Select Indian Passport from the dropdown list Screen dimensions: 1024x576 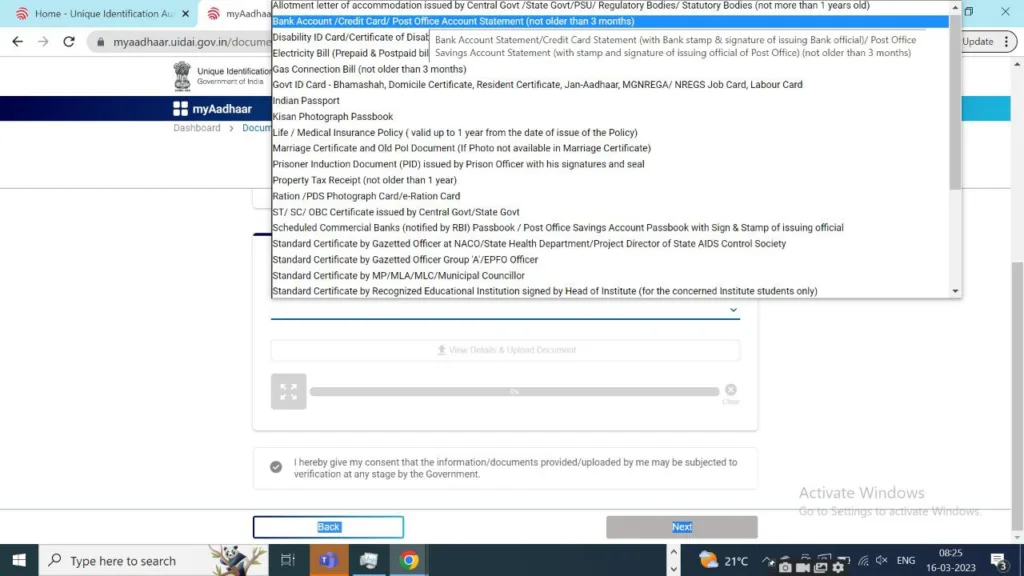(306, 101)
